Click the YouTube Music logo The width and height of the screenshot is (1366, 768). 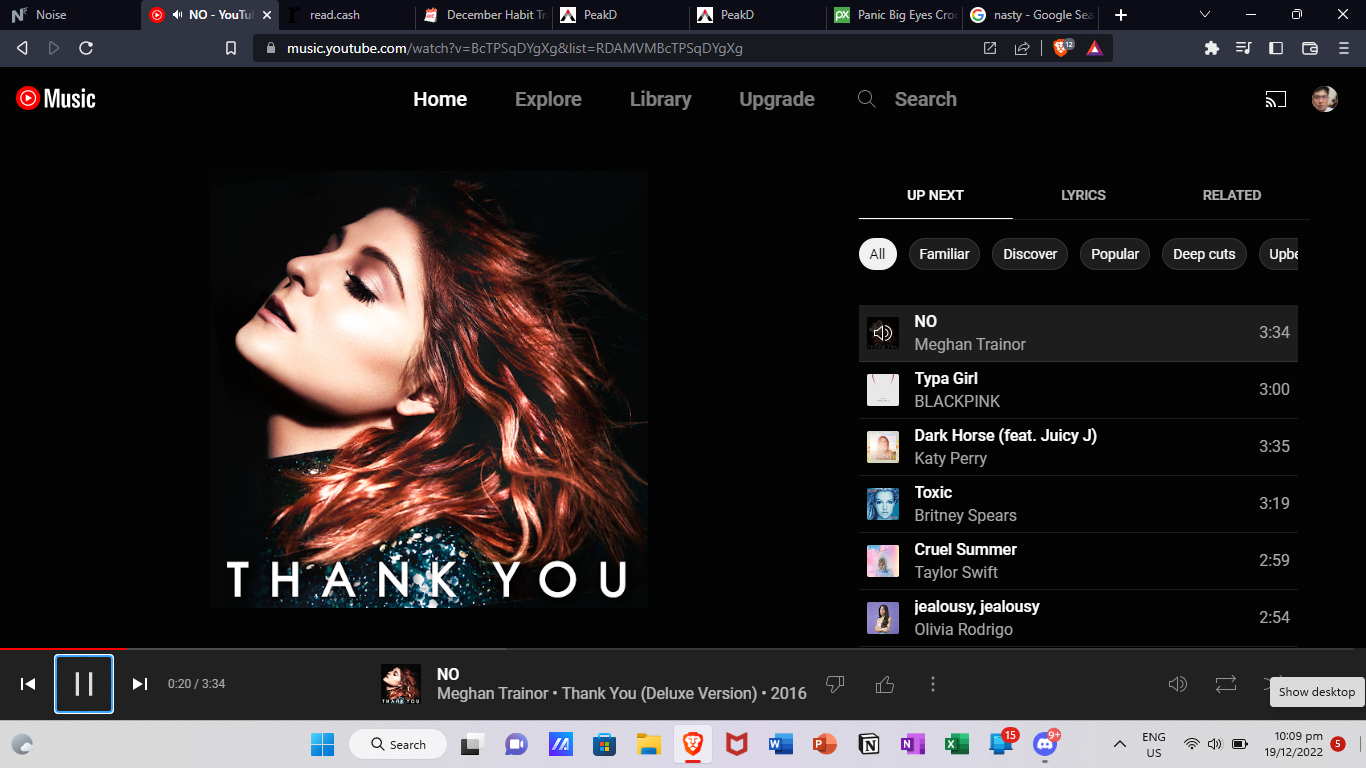tap(56, 98)
